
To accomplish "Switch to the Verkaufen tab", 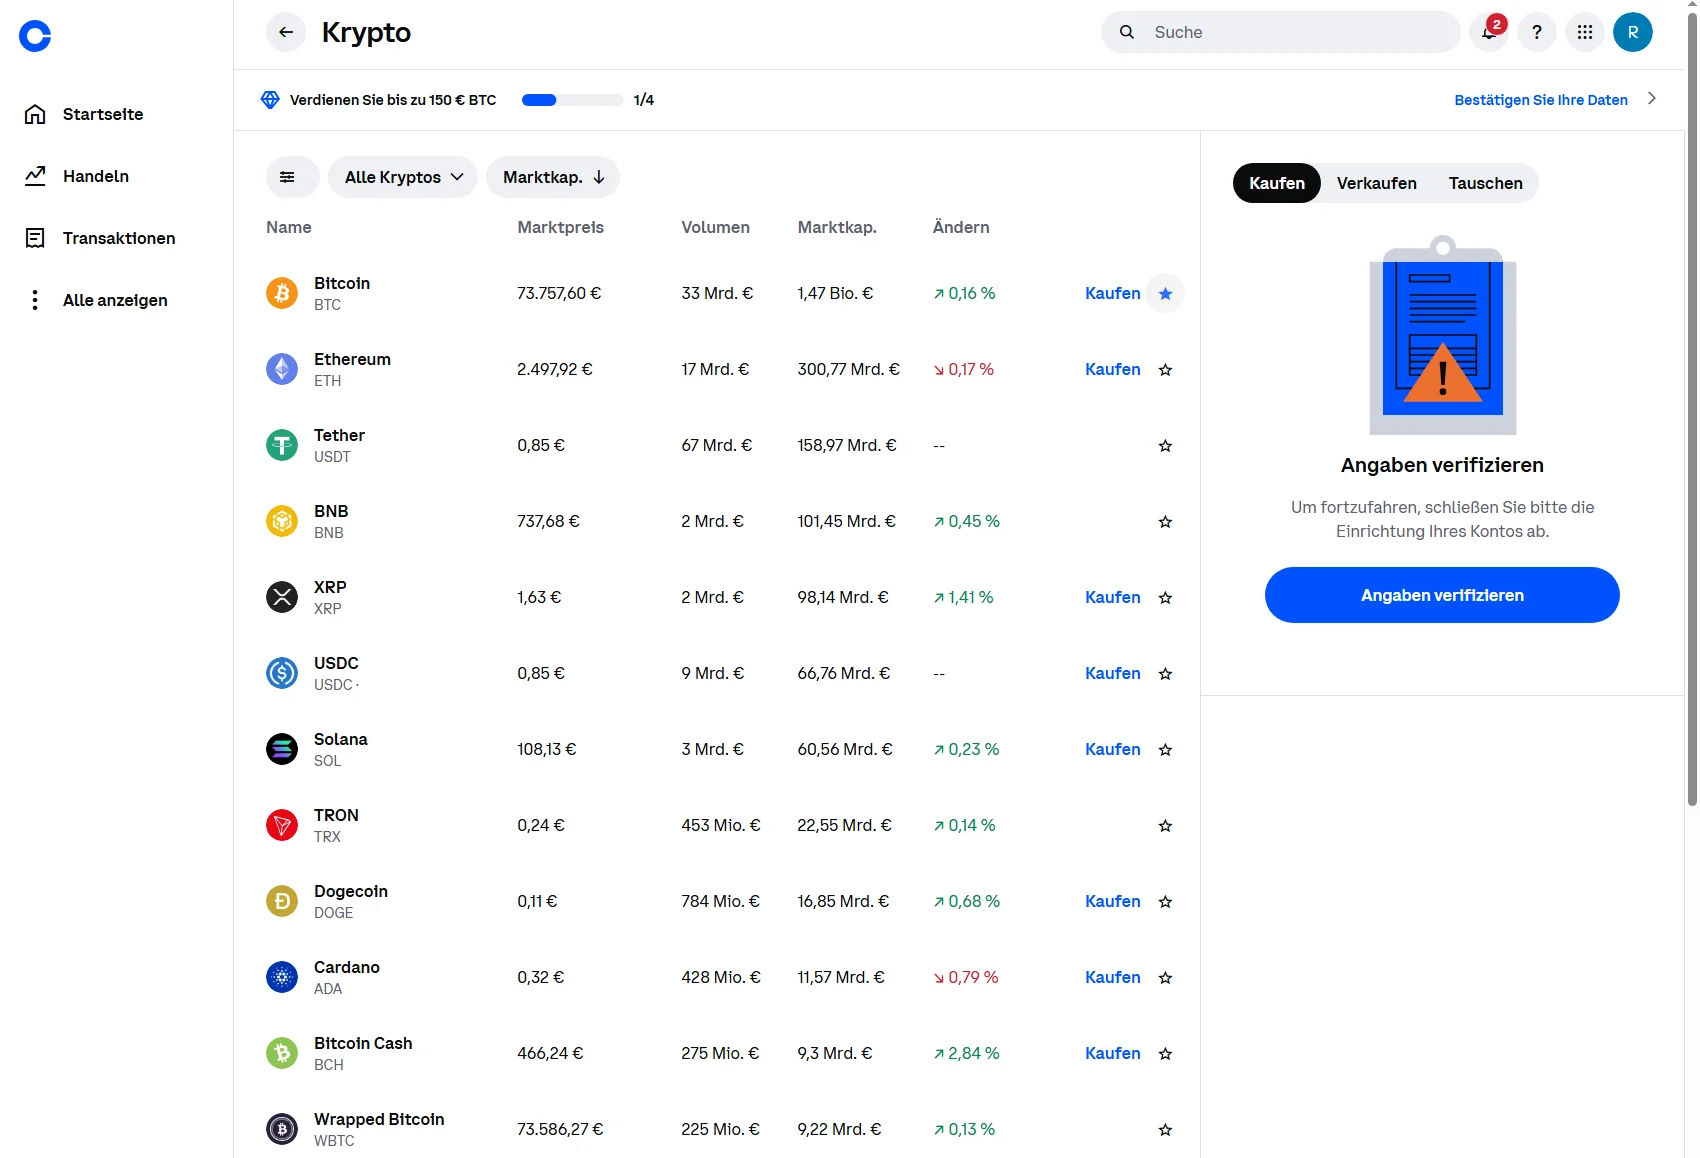I will coord(1377,183).
